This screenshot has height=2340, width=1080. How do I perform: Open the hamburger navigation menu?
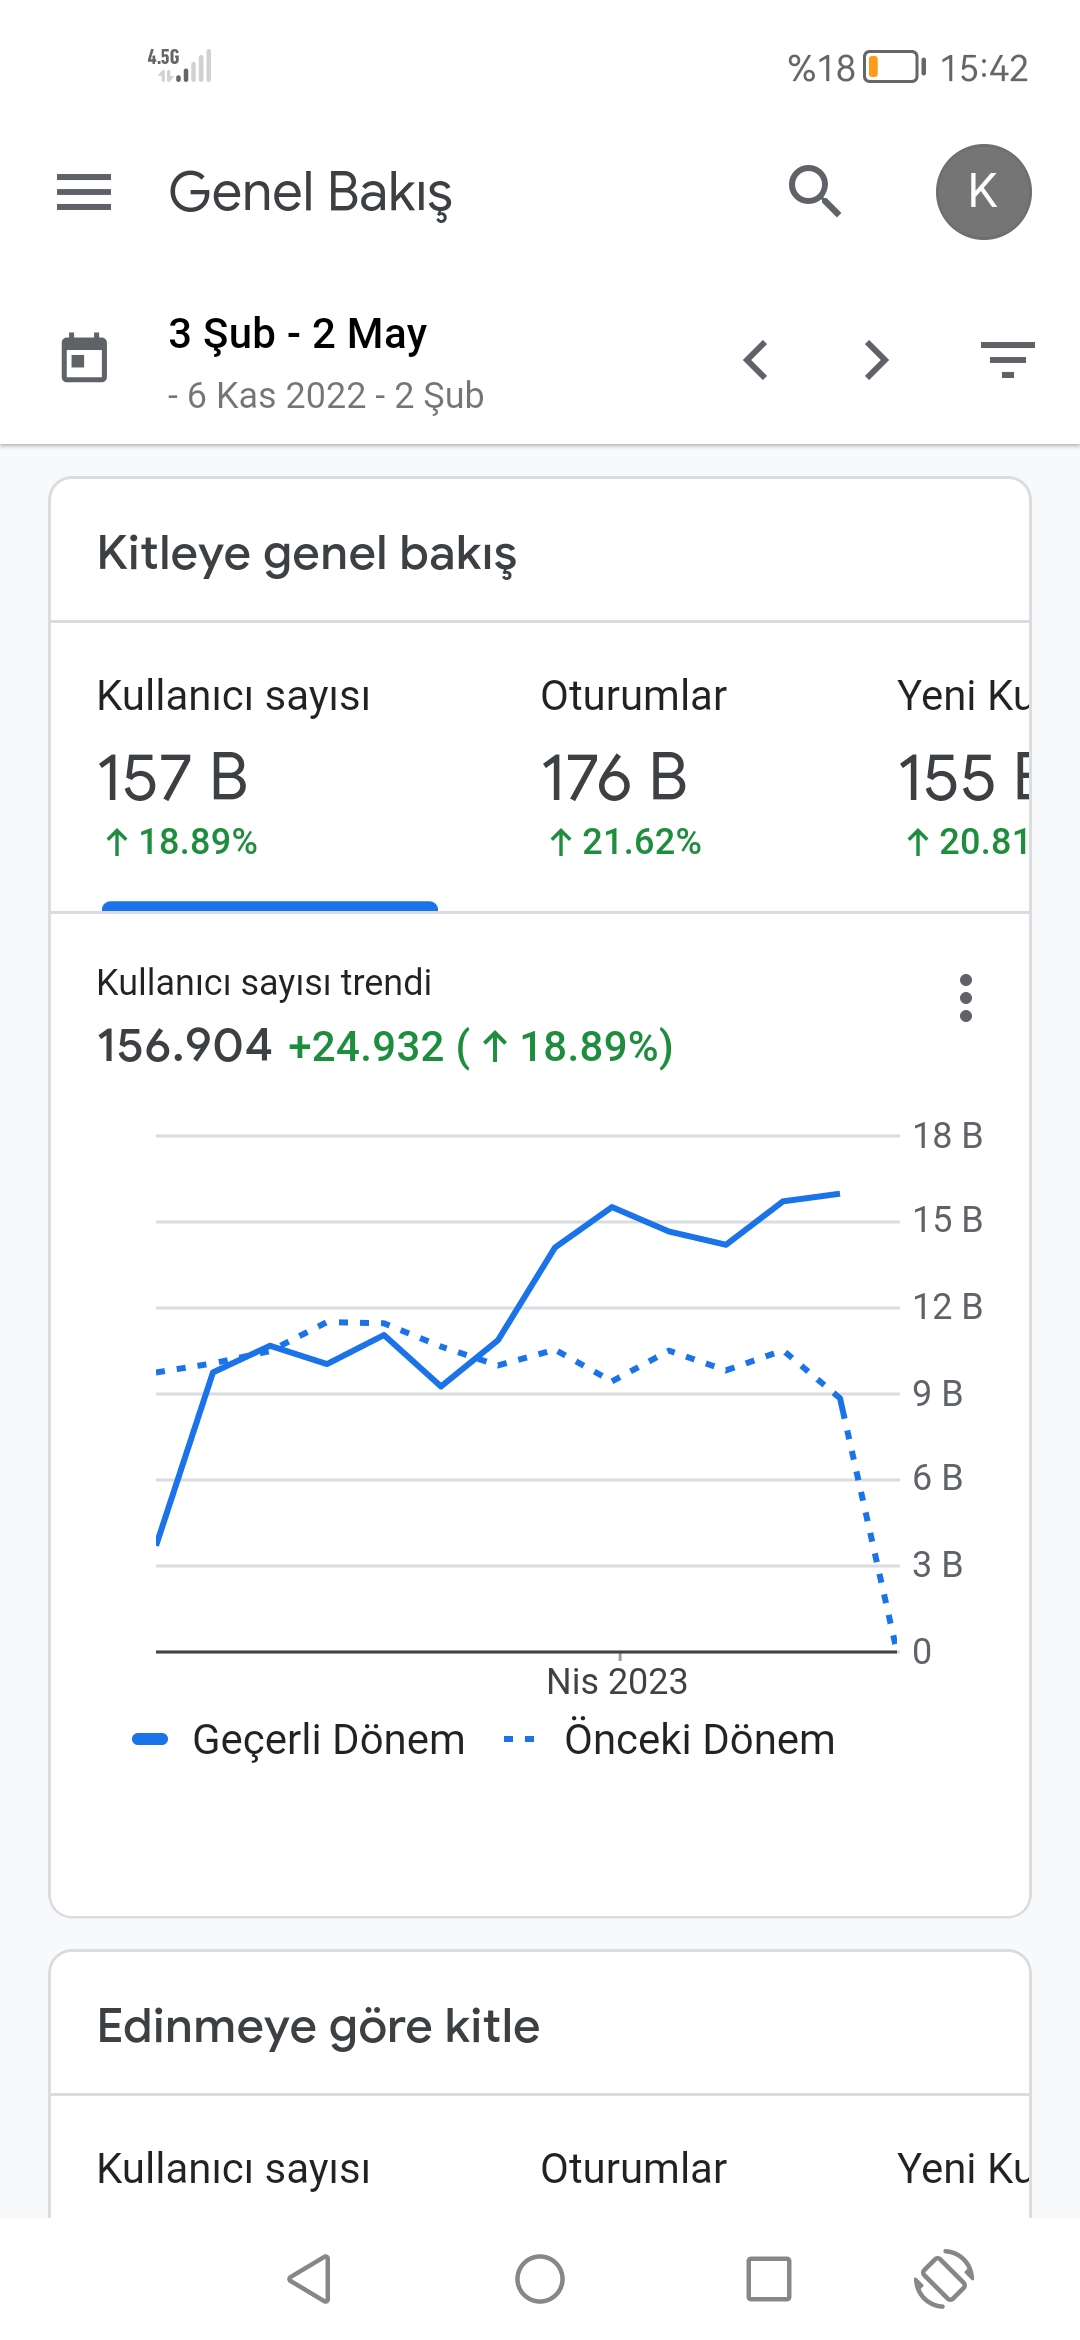pyautogui.click(x=84, y=192)
